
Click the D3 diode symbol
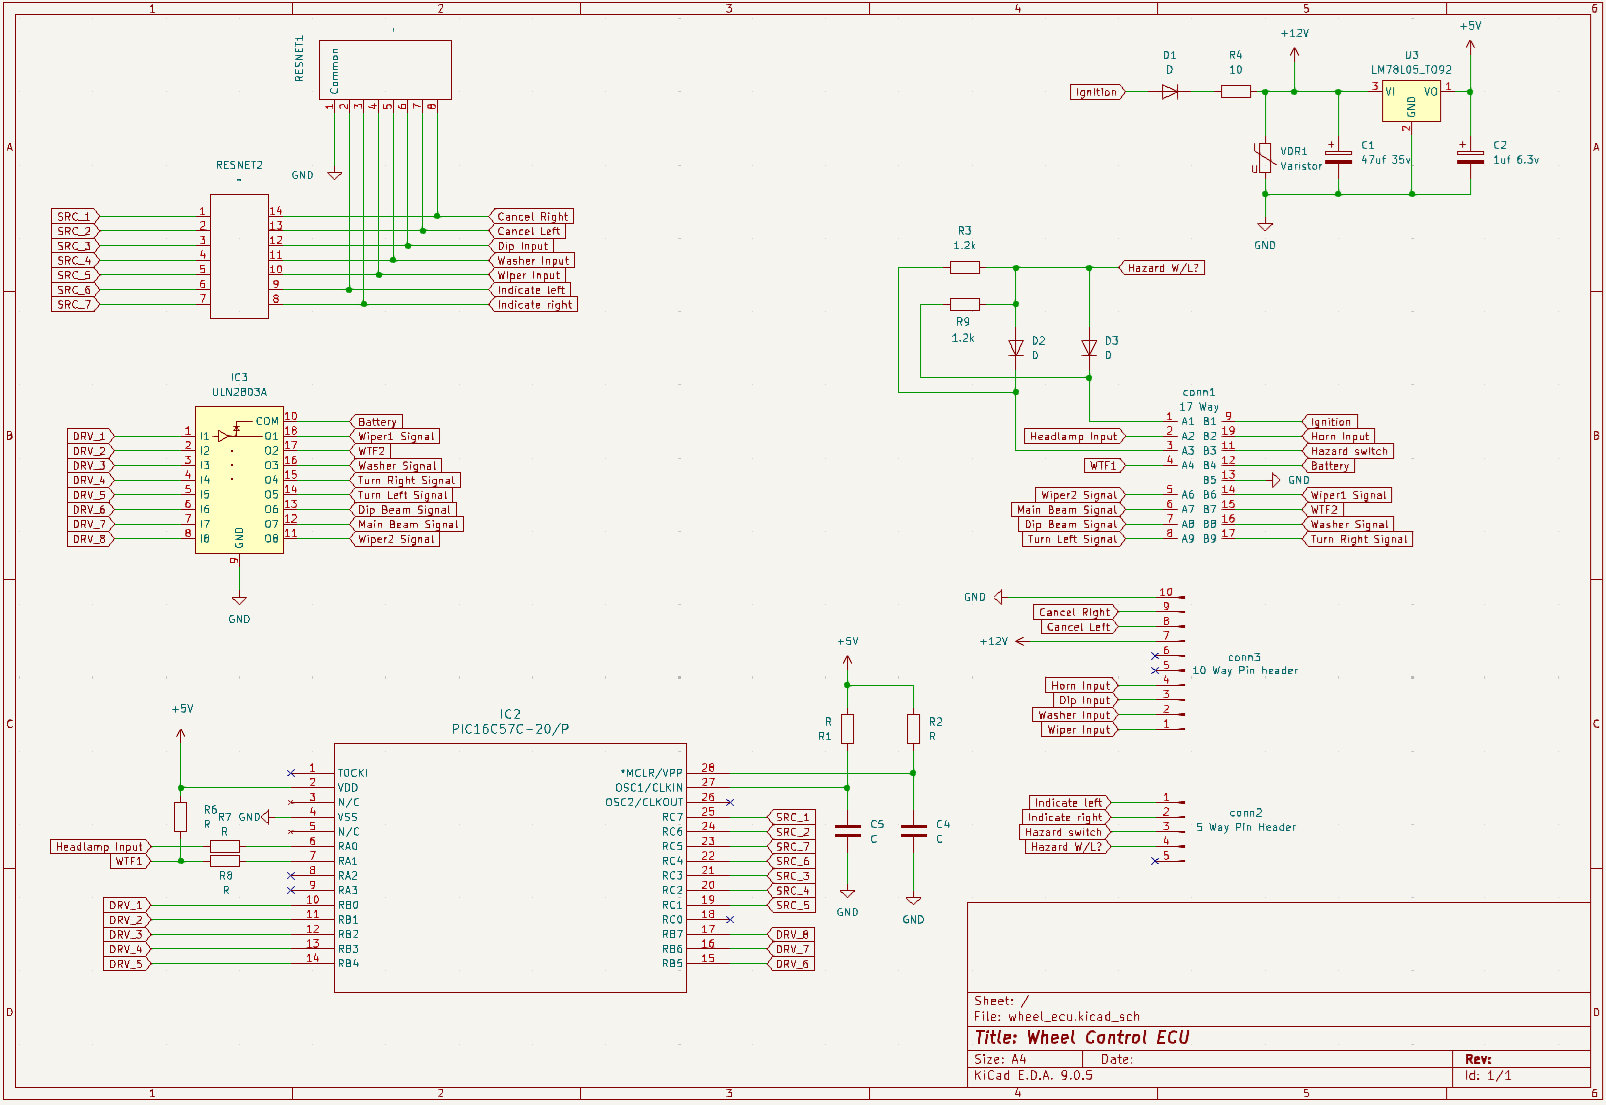[x=1089, y=348]
